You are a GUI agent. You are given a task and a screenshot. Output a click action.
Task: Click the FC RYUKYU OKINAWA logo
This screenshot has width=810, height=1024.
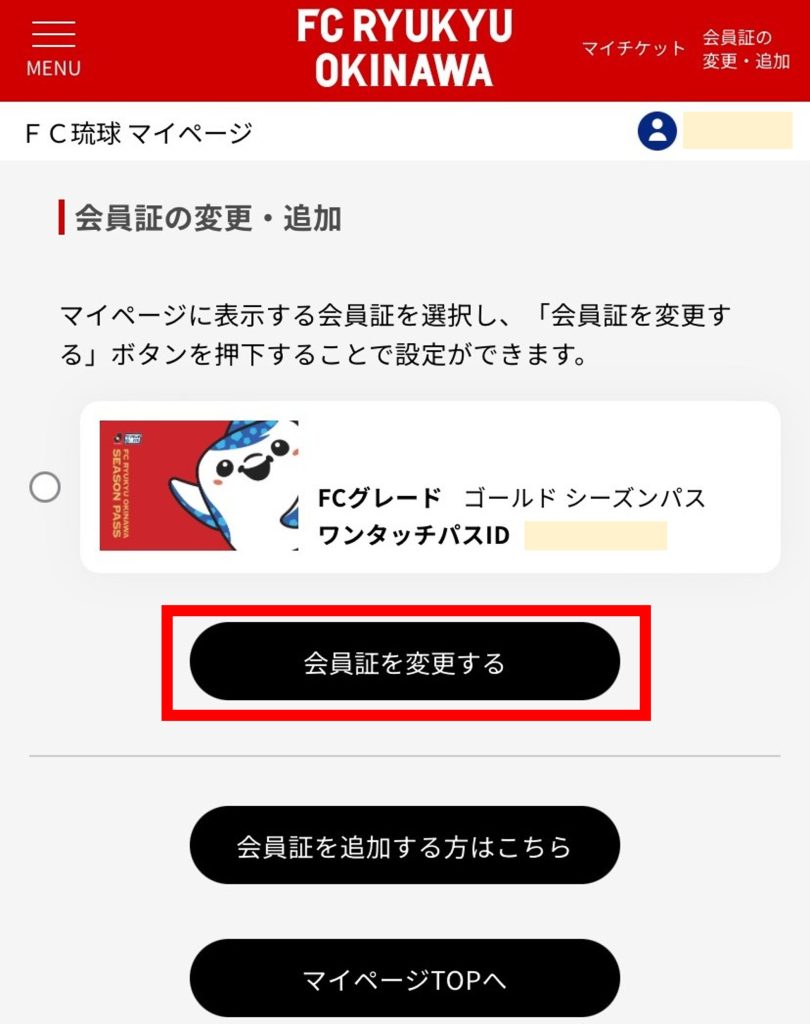(404, 48)
